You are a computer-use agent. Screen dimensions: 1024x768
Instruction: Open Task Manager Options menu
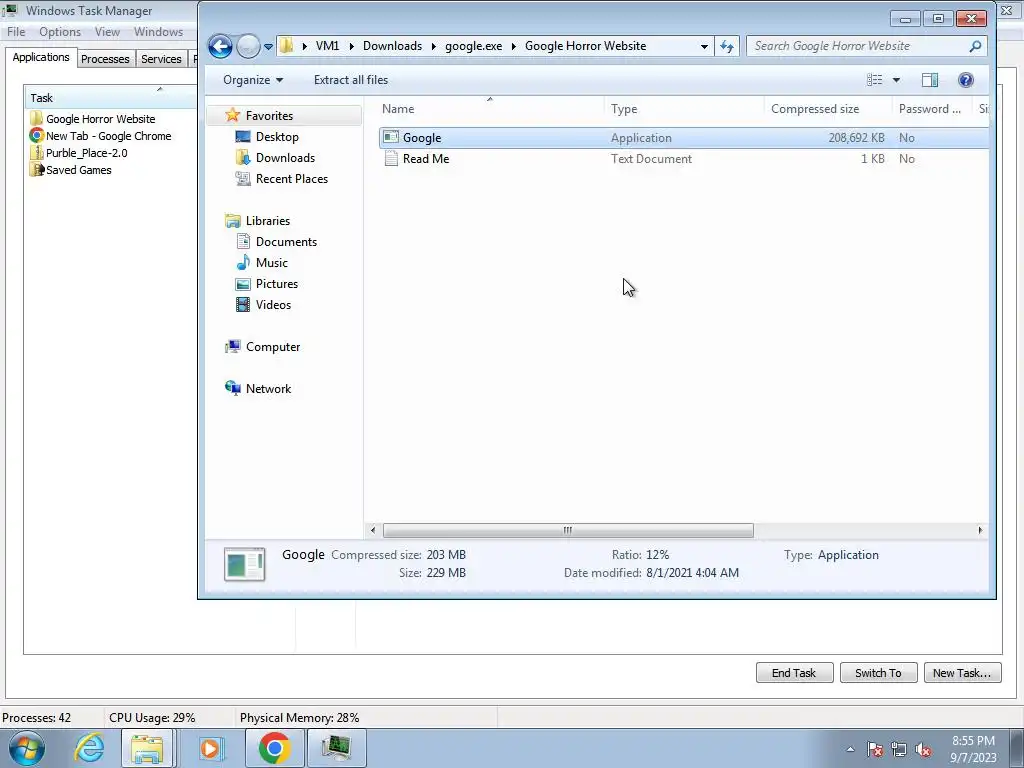coord(60,31)
